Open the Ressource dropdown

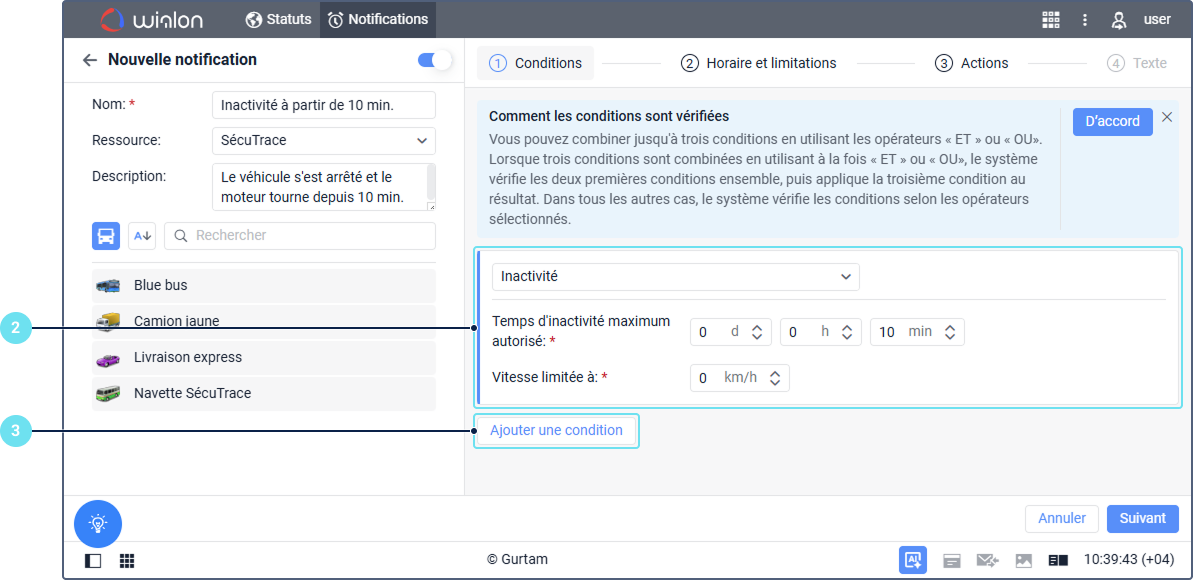(x=323, y=141)
